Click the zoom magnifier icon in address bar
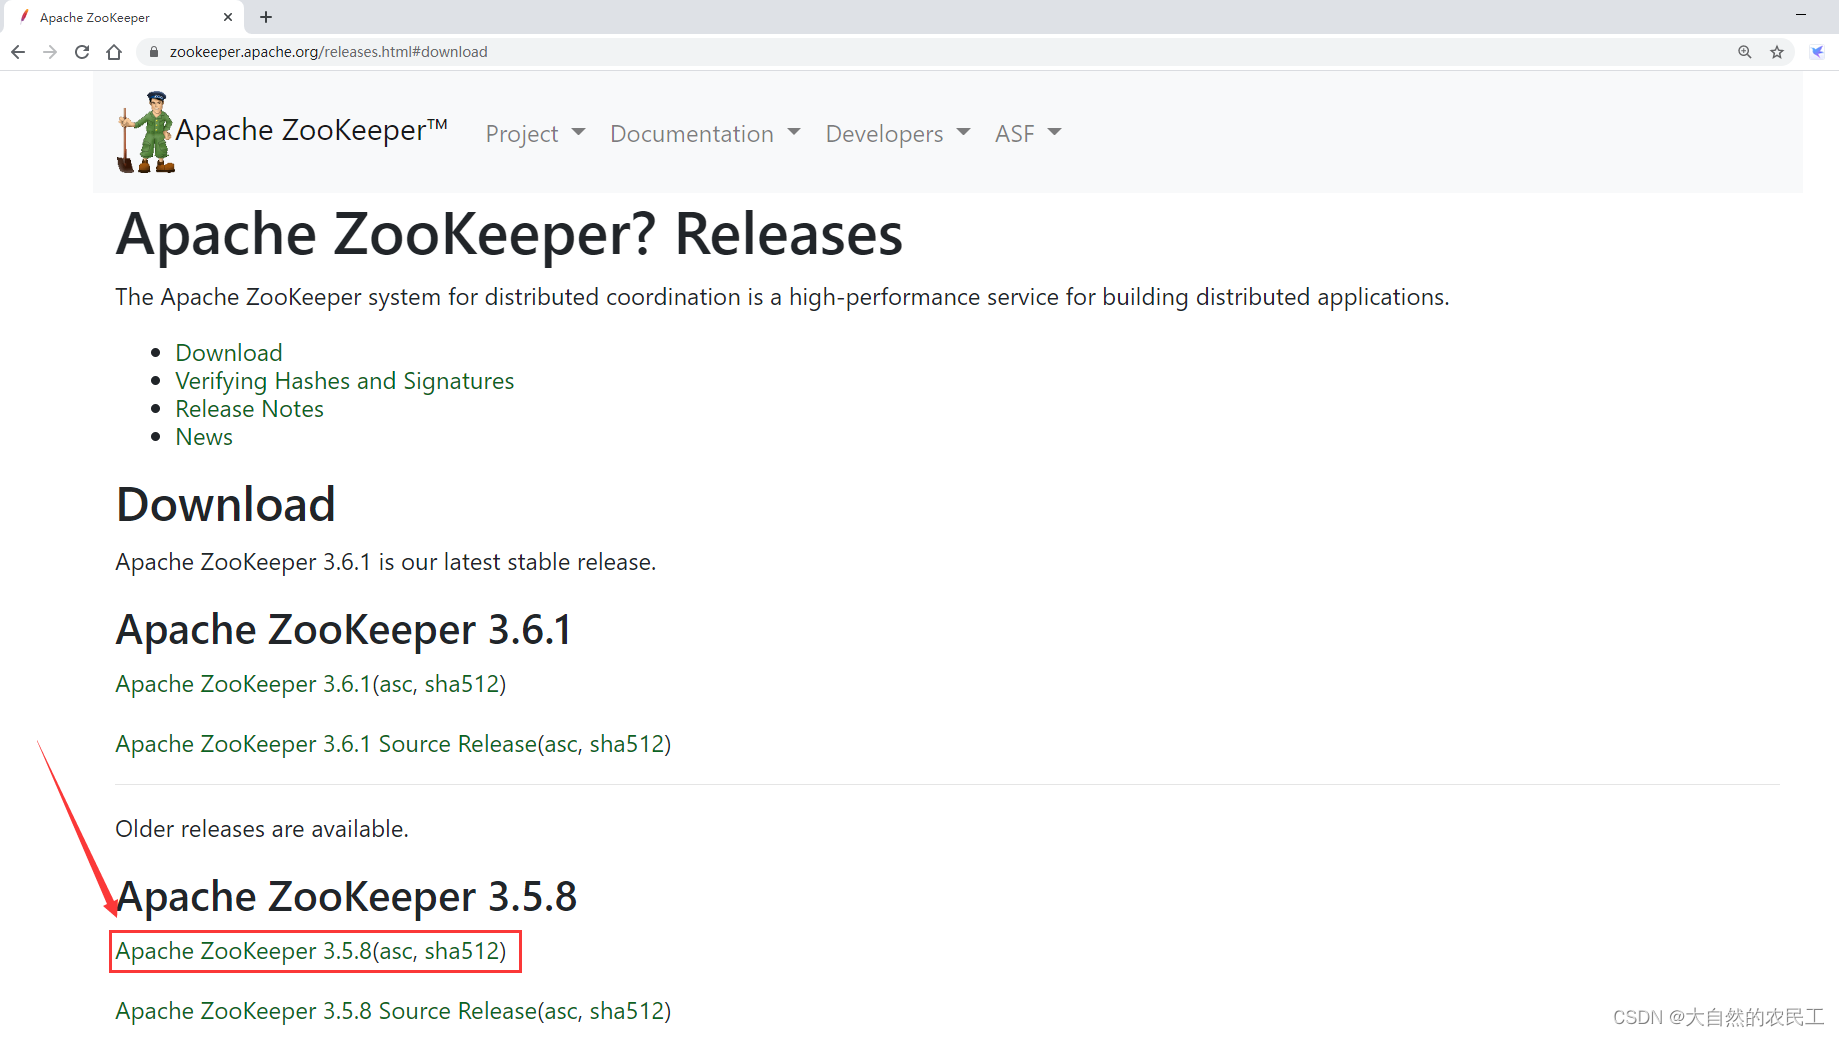This screenshot has height=1037, width=1839. [1744, 51]
